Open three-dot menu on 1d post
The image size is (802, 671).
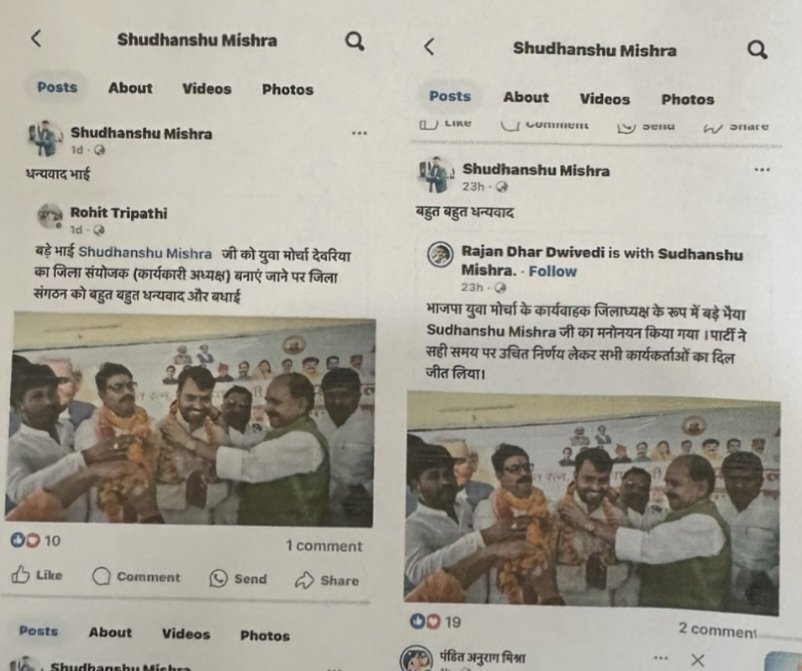[x=359, y=133]
